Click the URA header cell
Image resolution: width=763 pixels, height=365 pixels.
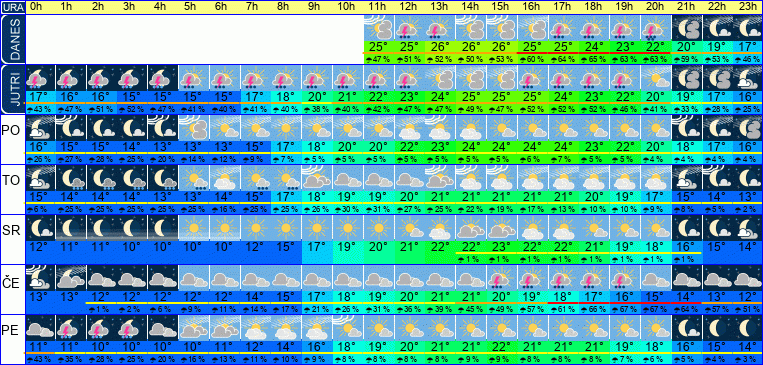click(12, 7)
